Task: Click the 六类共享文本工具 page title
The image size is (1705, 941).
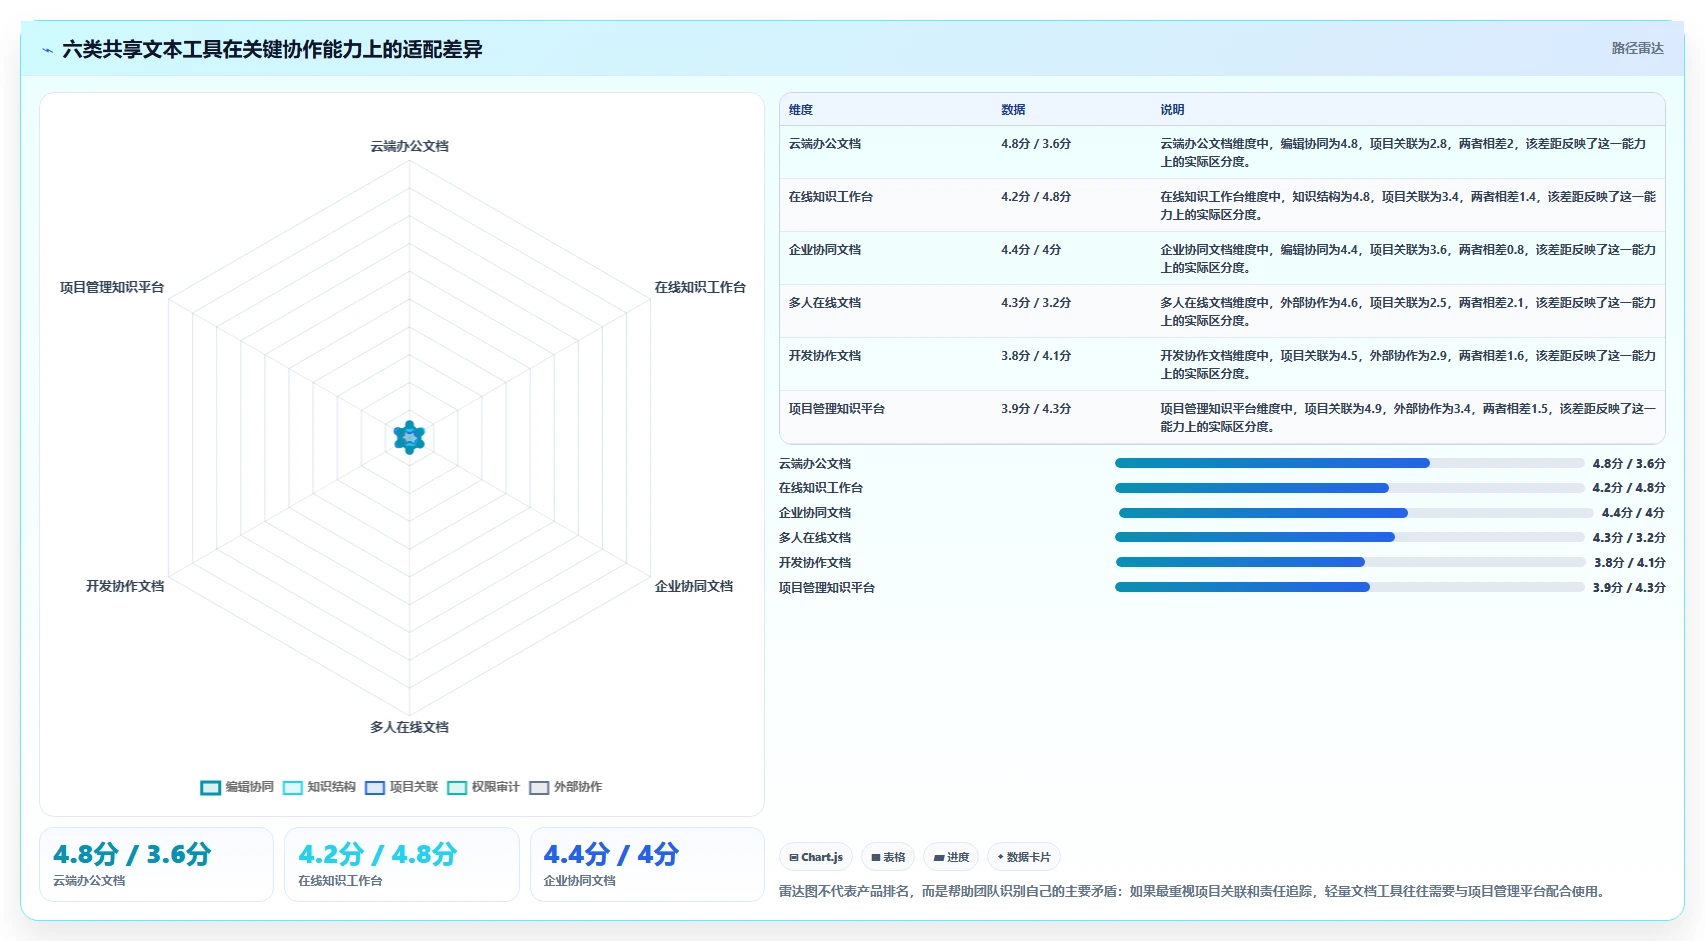Action: (x=272, y=49)
